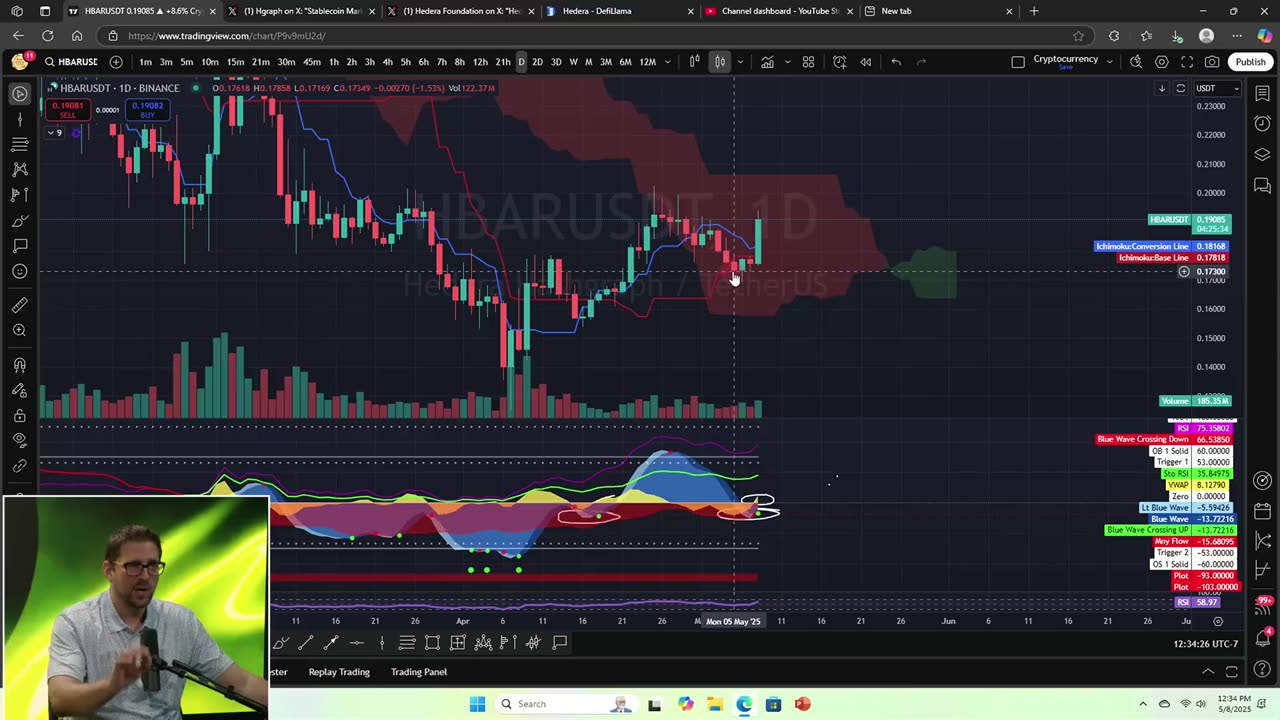Expand chart style dropdown arrow
The width and height of the screenshot is (1280, 720).
740,62
